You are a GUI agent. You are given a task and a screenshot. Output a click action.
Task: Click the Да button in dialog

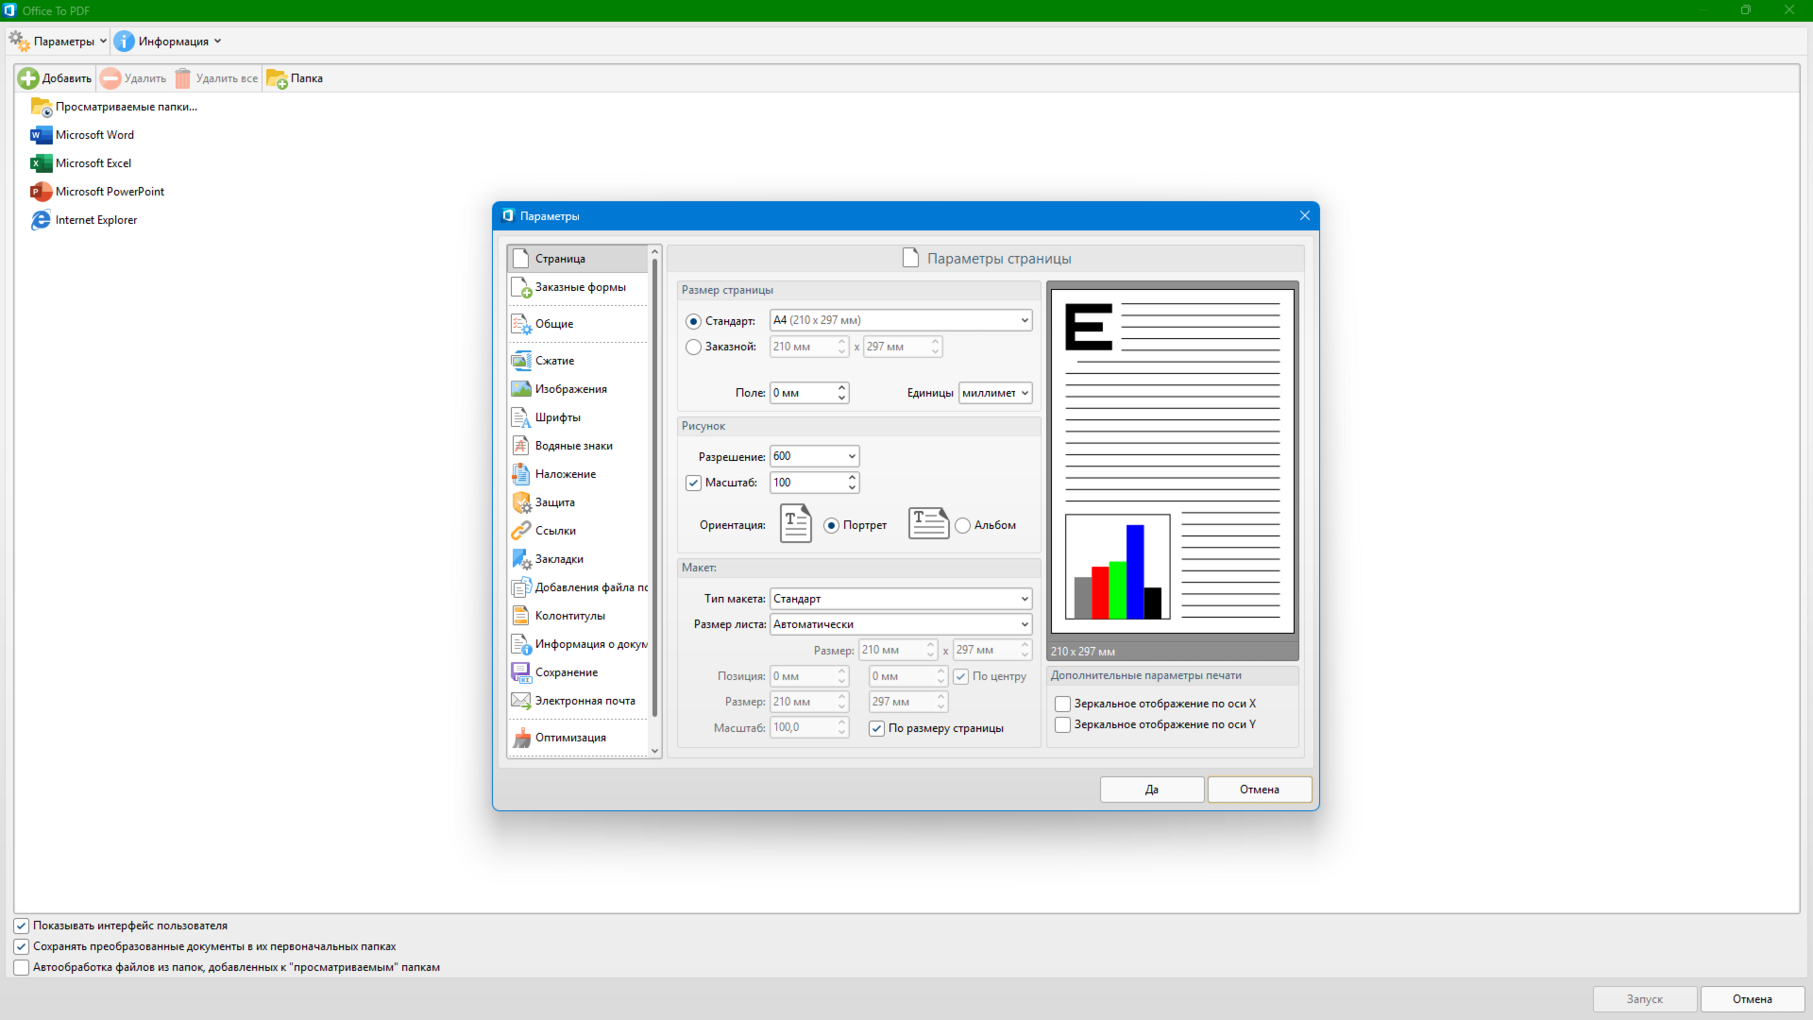click(1151, 789)
